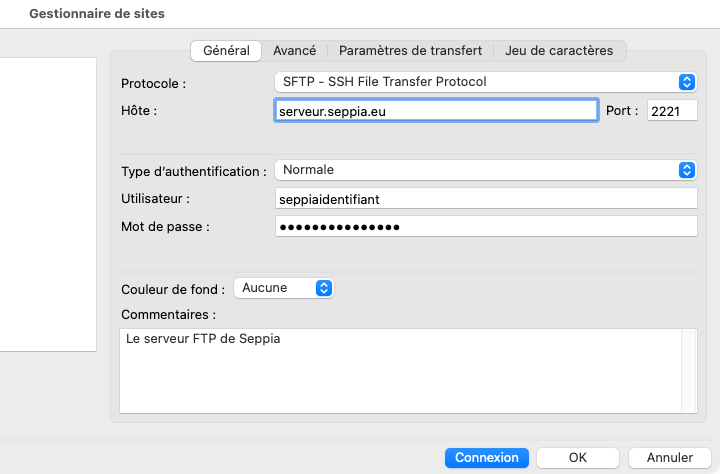Click into the Mot de passe field
The height and width of the screenshot is (474, 720).
click(485, 227)
